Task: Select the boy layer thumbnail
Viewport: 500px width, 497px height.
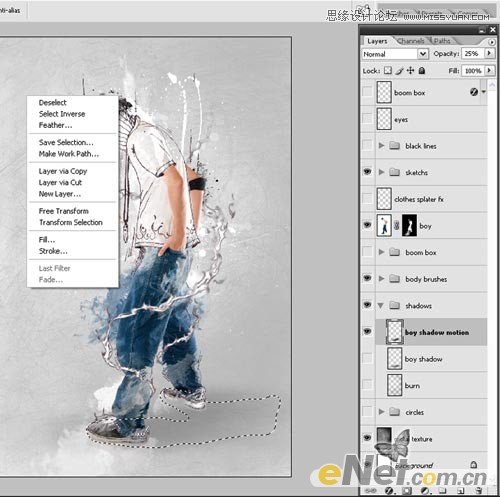Action: 384,226
